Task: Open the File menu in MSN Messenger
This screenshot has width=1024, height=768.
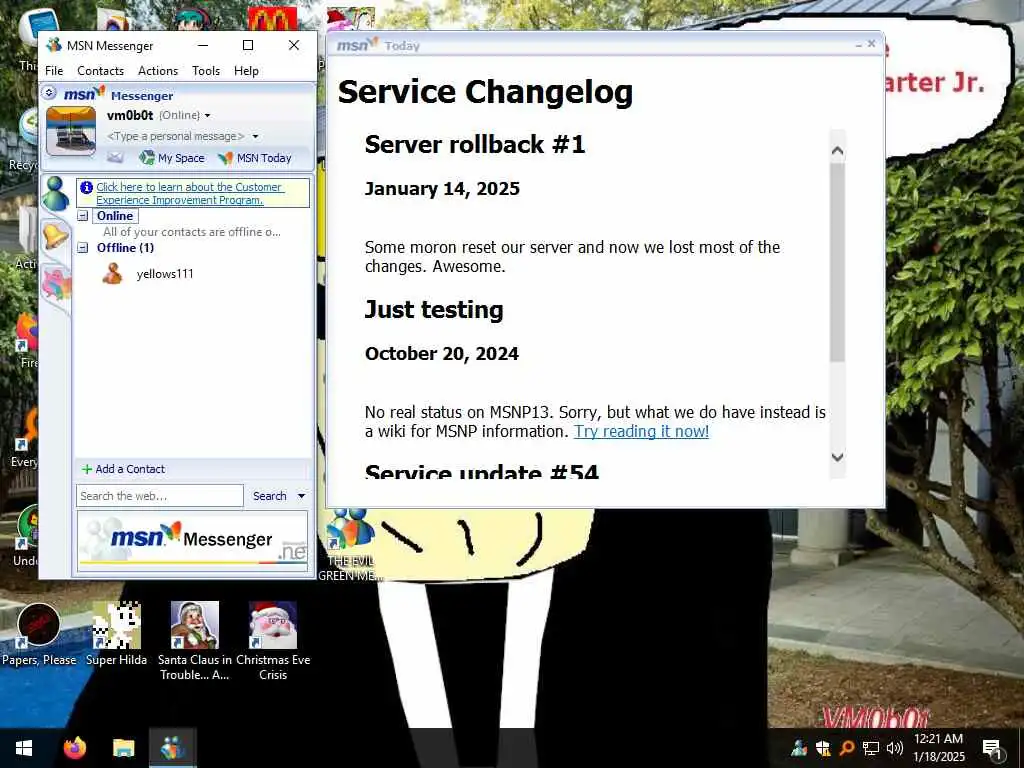Action: pyautogui.click(x=54, y=71)
